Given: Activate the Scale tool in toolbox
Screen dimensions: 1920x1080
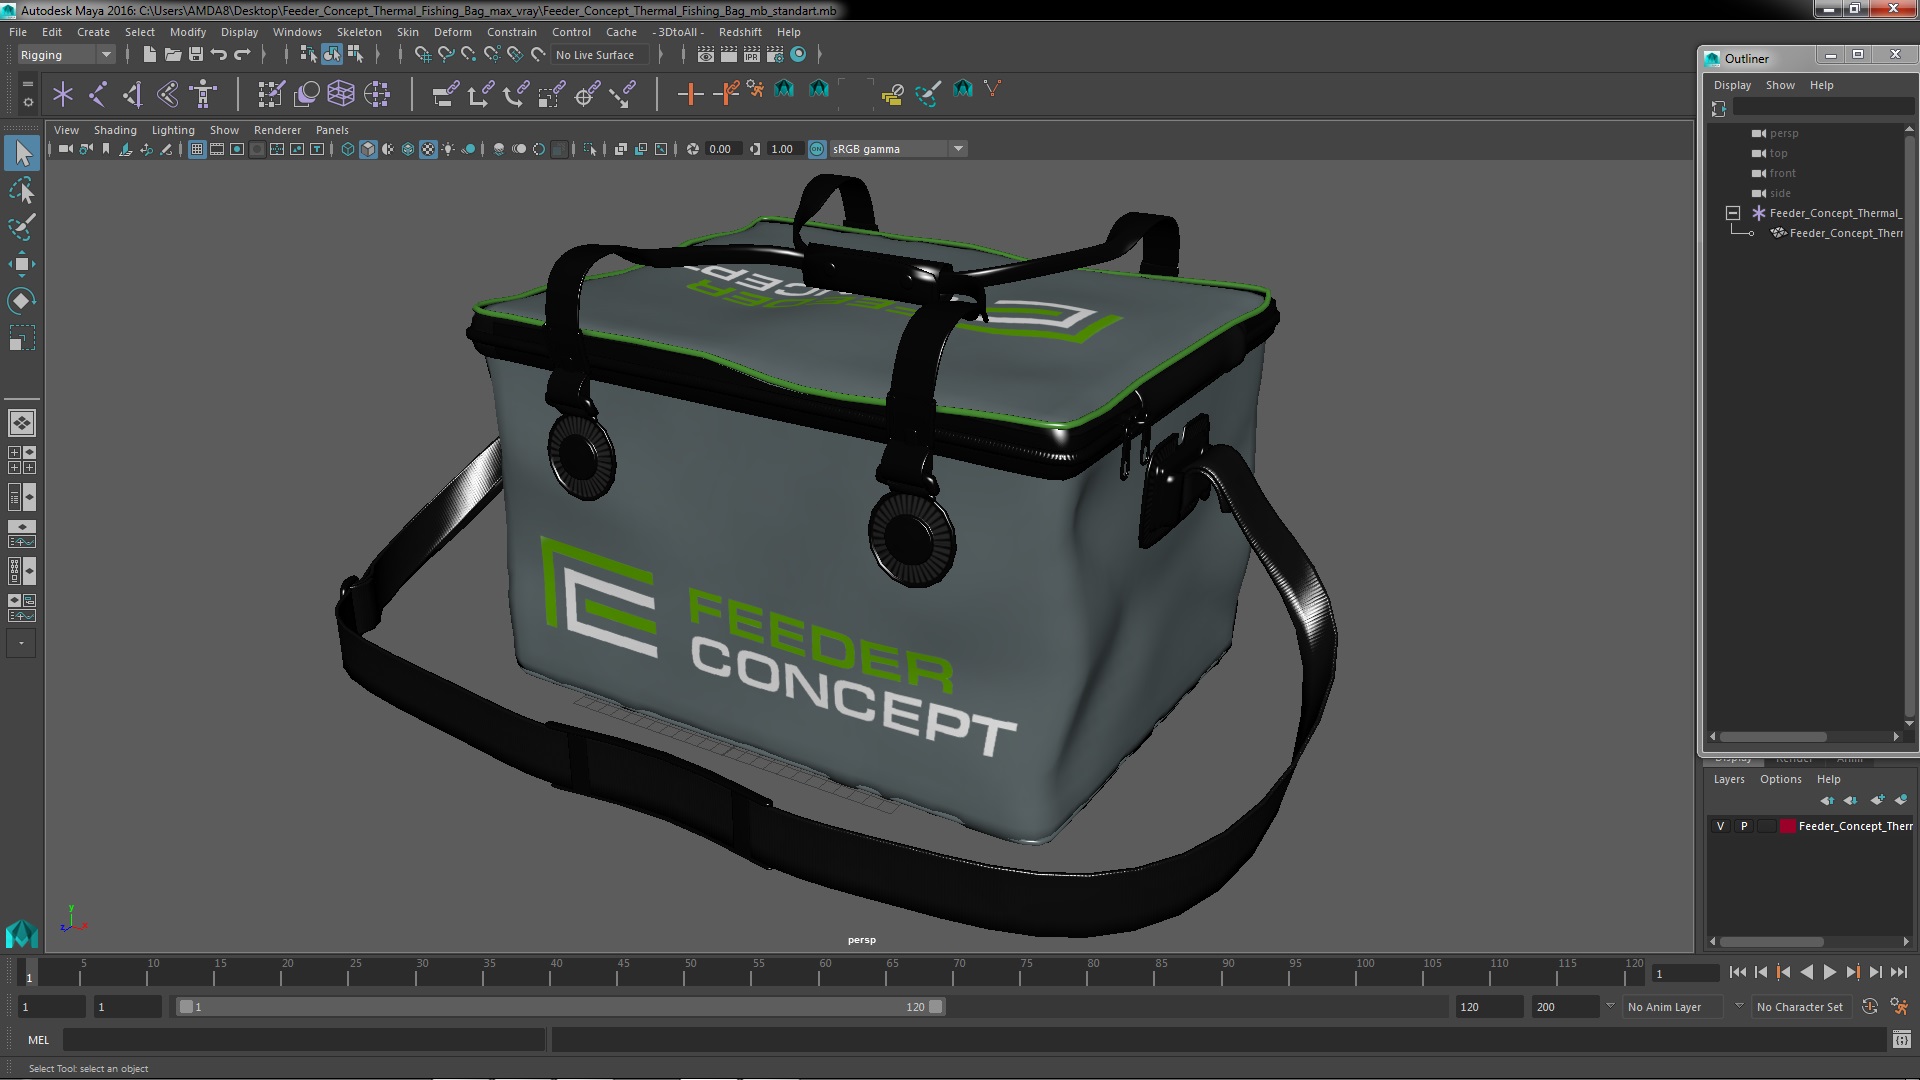Looking at the screenshot, I should point(22,338).
